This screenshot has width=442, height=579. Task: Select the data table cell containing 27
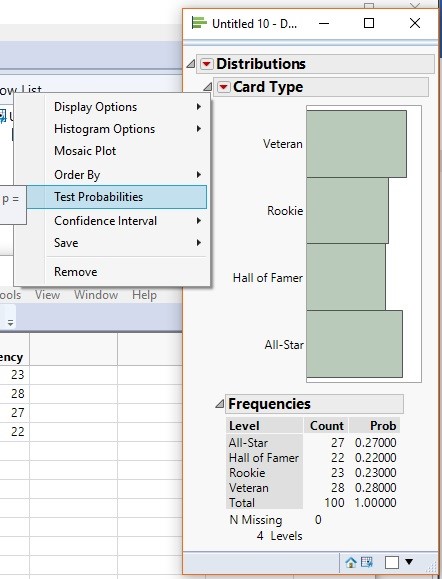tap(14, 413)
